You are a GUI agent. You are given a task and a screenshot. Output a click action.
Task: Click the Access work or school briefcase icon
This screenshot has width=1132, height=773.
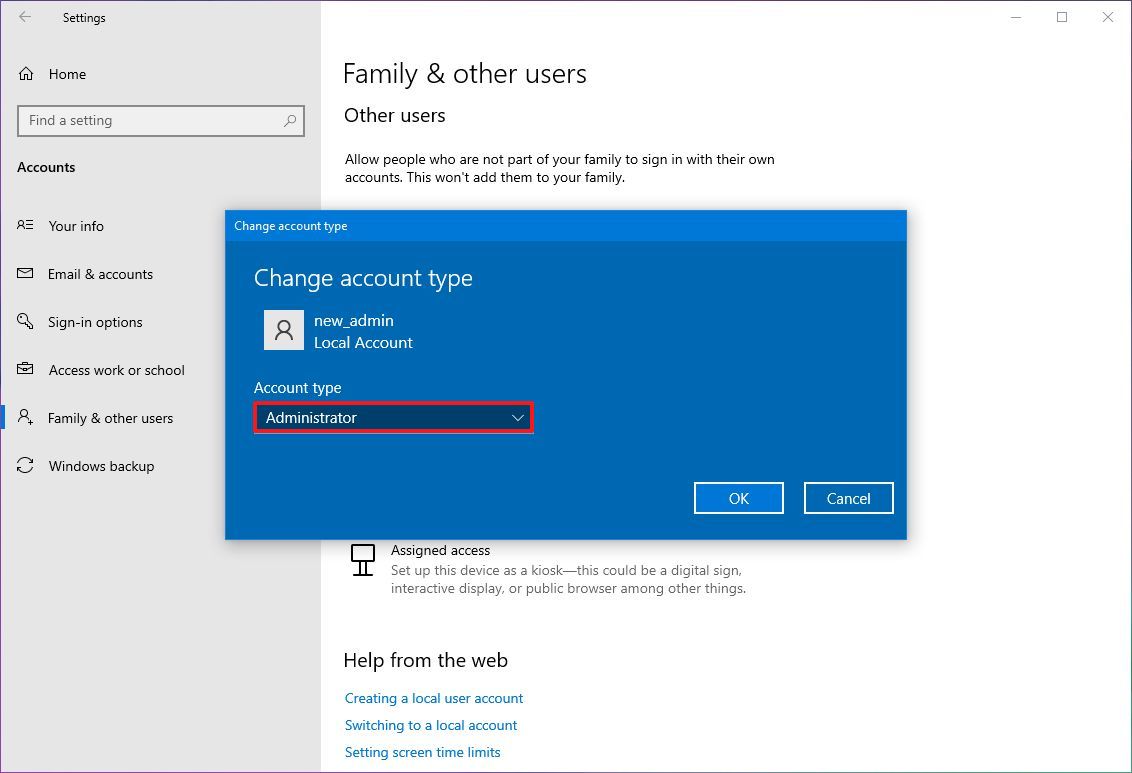coord(24,370)
